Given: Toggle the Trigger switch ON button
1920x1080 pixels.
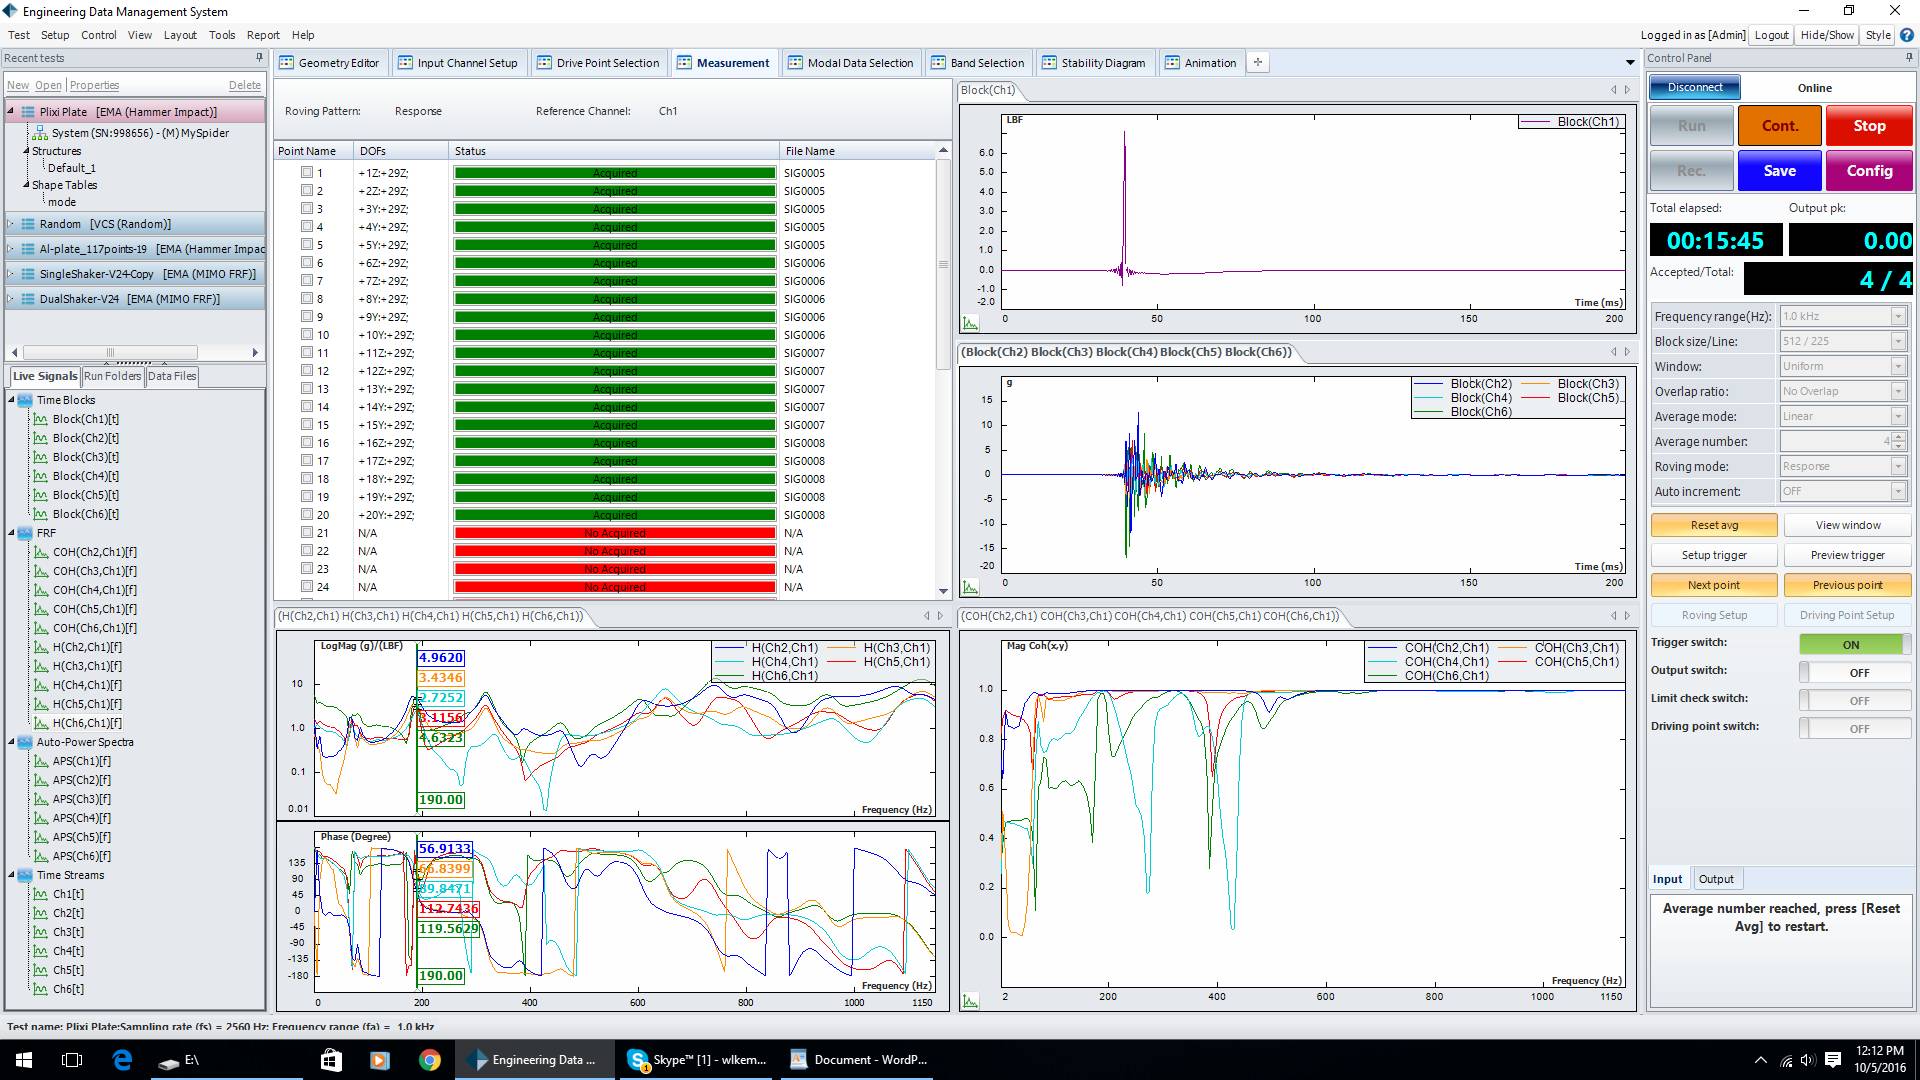Looking at the screenshot, I should [1853, 645].
